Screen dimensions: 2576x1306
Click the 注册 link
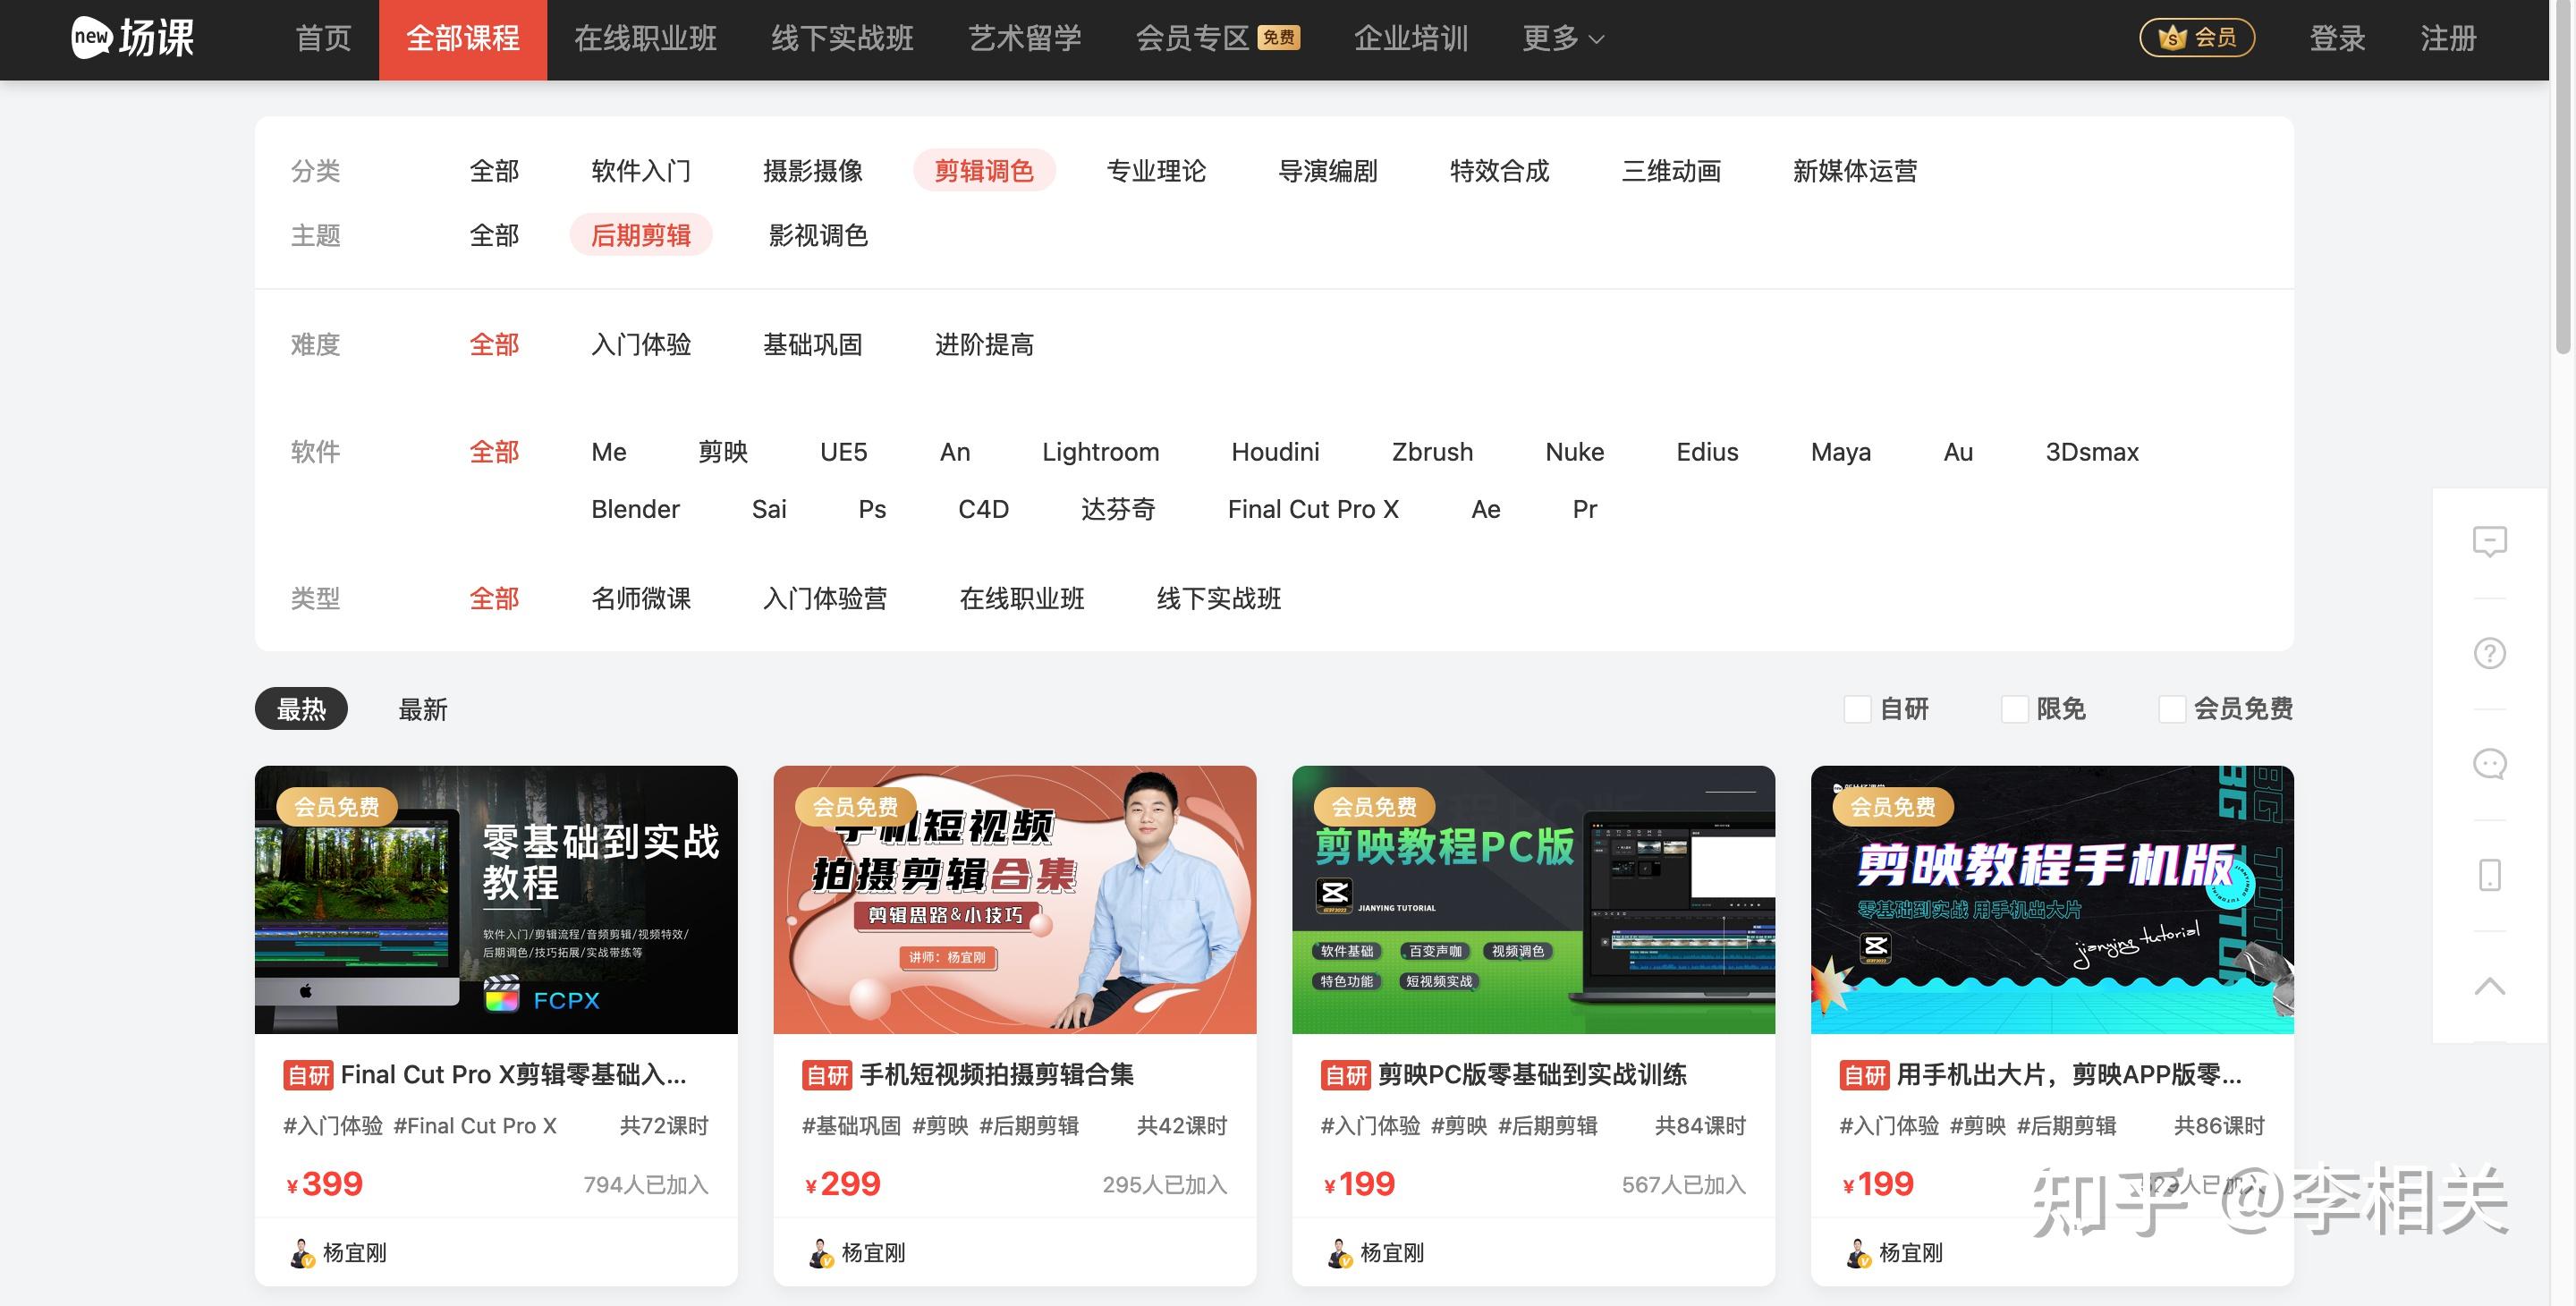point(2447,39)
